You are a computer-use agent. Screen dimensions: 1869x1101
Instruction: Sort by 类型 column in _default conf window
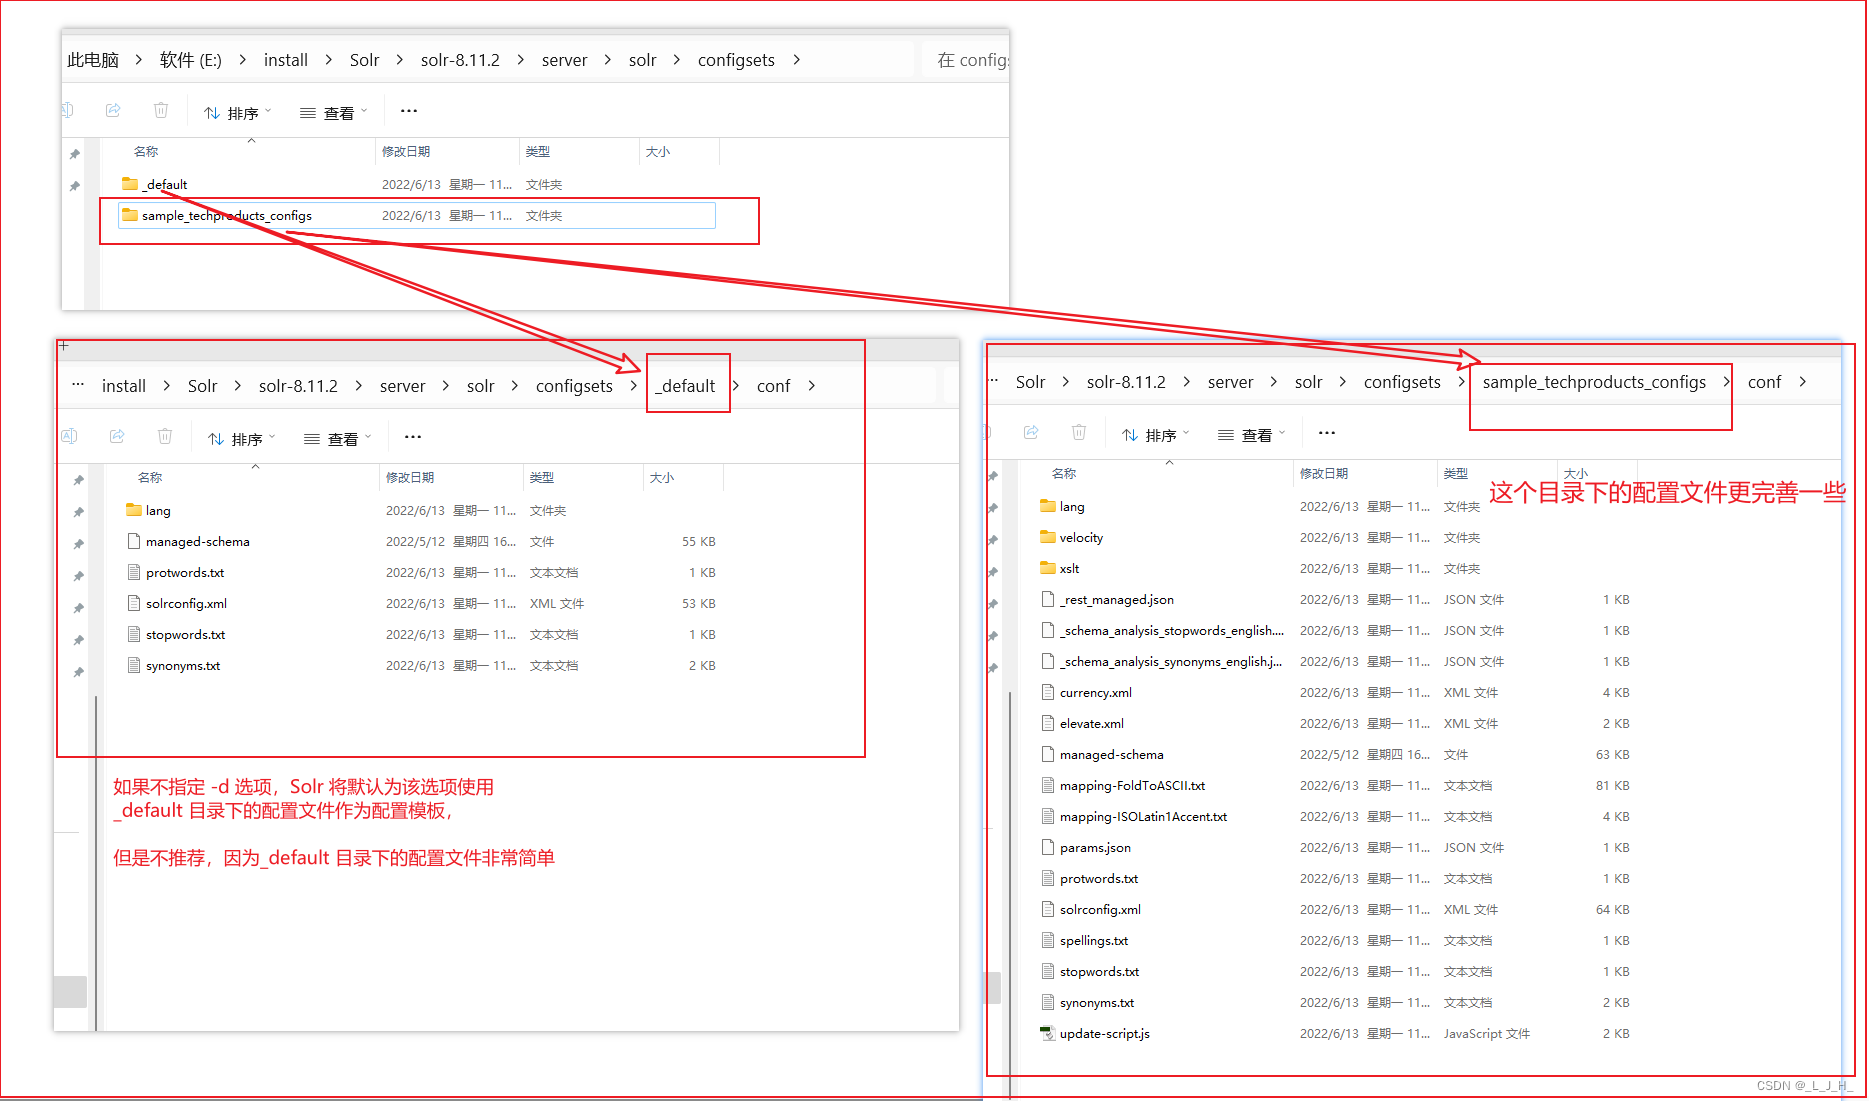pos(542,478)
